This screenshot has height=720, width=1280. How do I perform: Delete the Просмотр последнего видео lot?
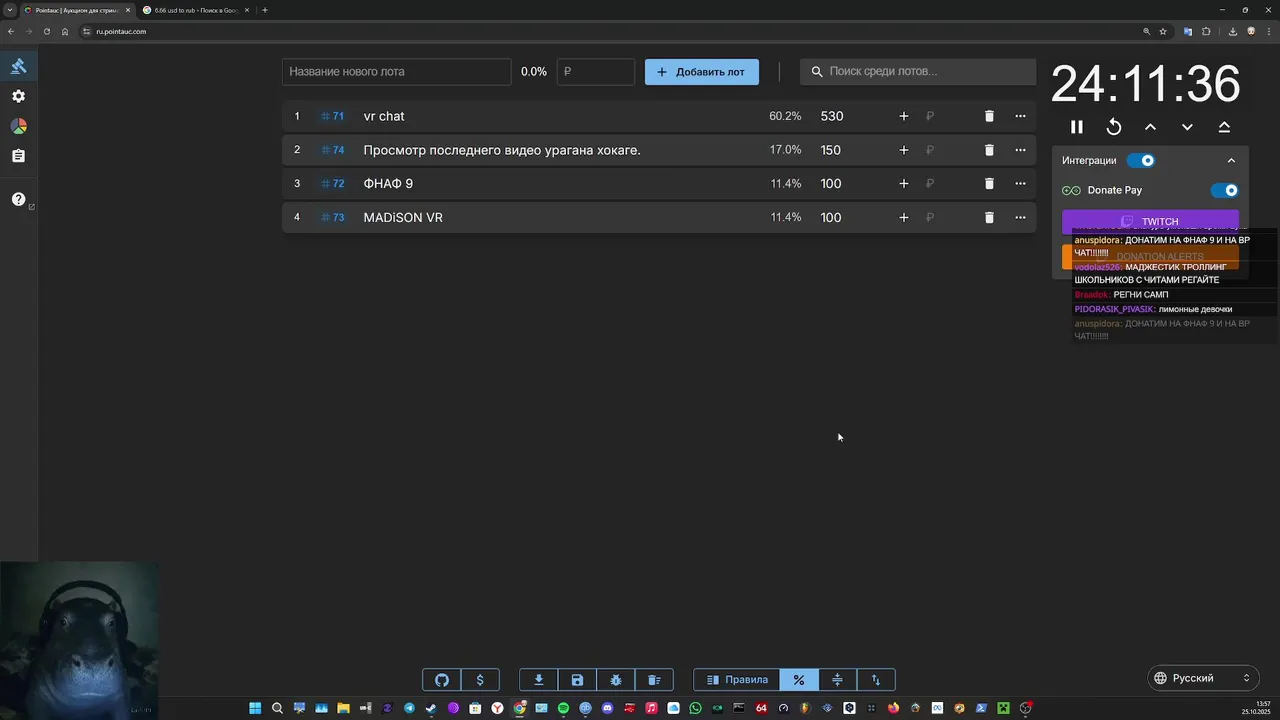(x=989, y=150)
